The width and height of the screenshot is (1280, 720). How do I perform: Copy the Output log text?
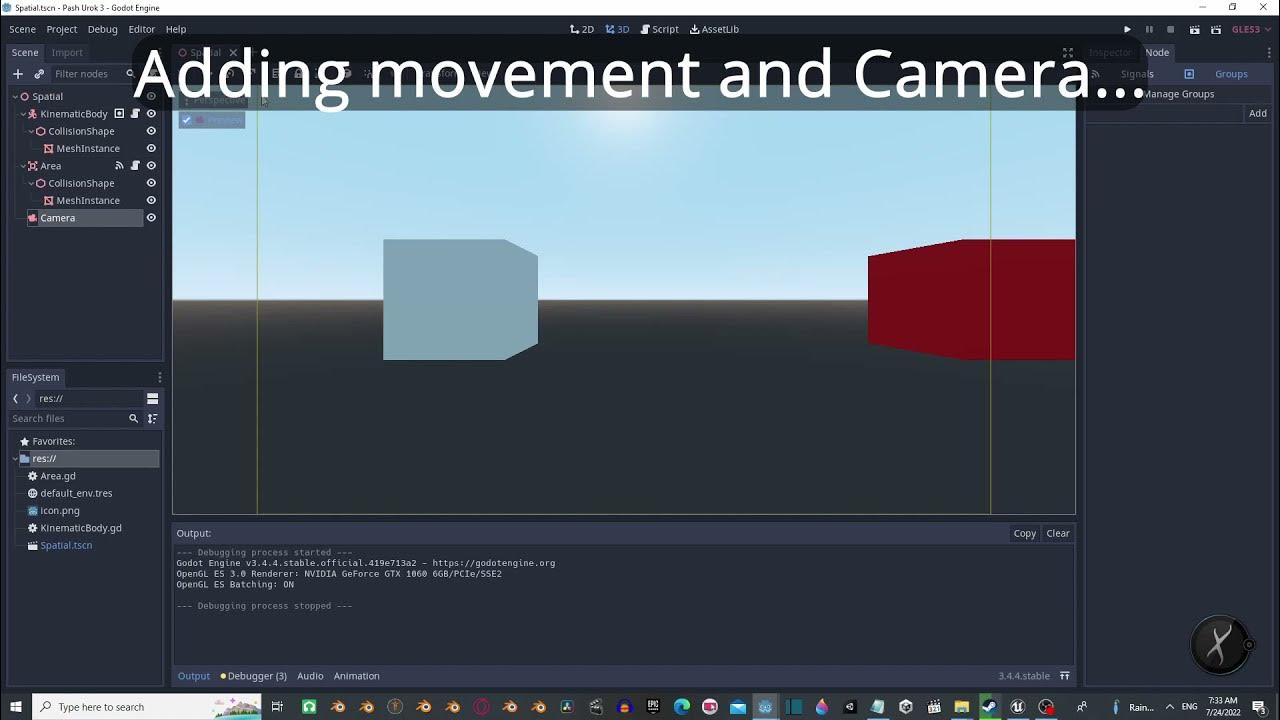(x=1025, y=534)
